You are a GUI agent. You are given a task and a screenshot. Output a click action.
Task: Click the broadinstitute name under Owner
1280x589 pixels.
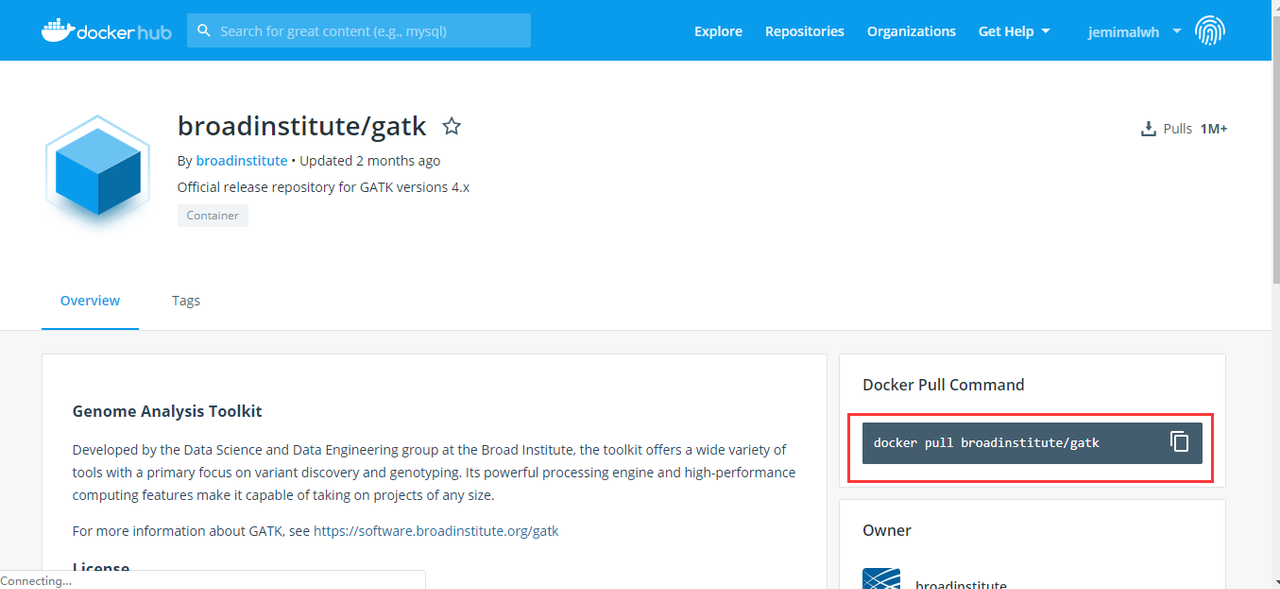tap(961, 584)
